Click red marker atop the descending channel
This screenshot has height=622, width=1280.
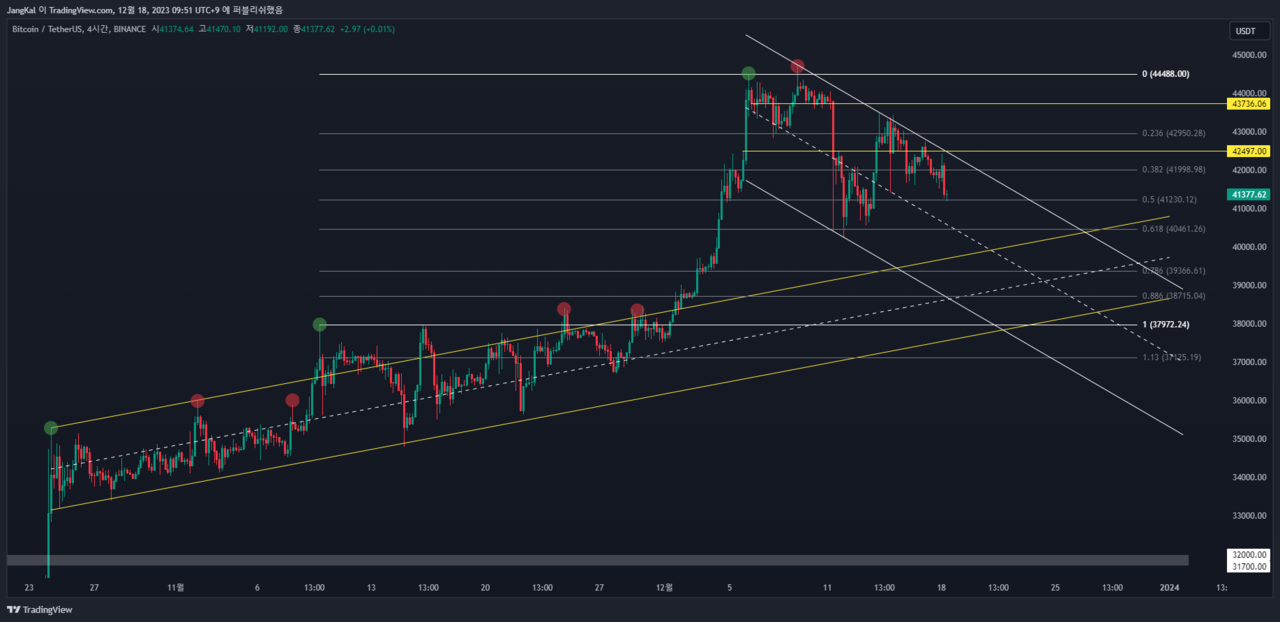(x=797, y=67)
